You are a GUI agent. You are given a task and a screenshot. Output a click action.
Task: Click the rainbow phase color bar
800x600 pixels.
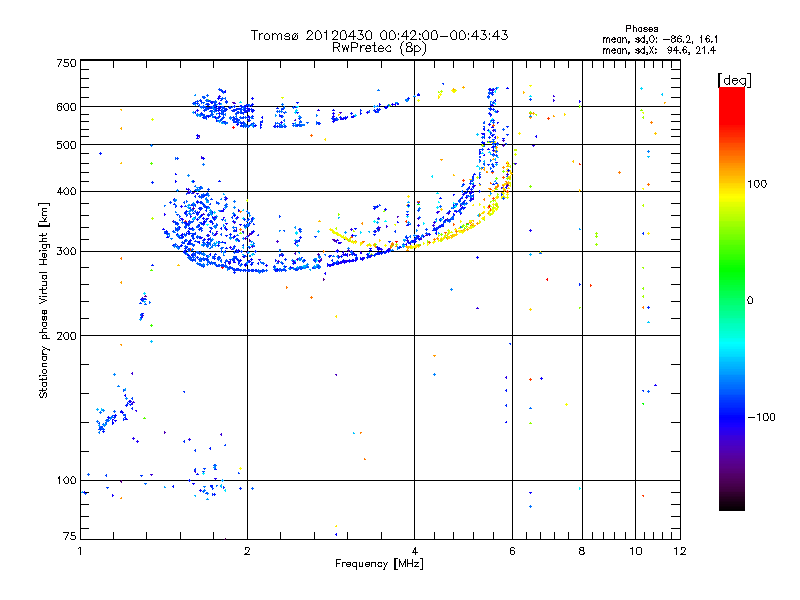(x=732, y=299)
